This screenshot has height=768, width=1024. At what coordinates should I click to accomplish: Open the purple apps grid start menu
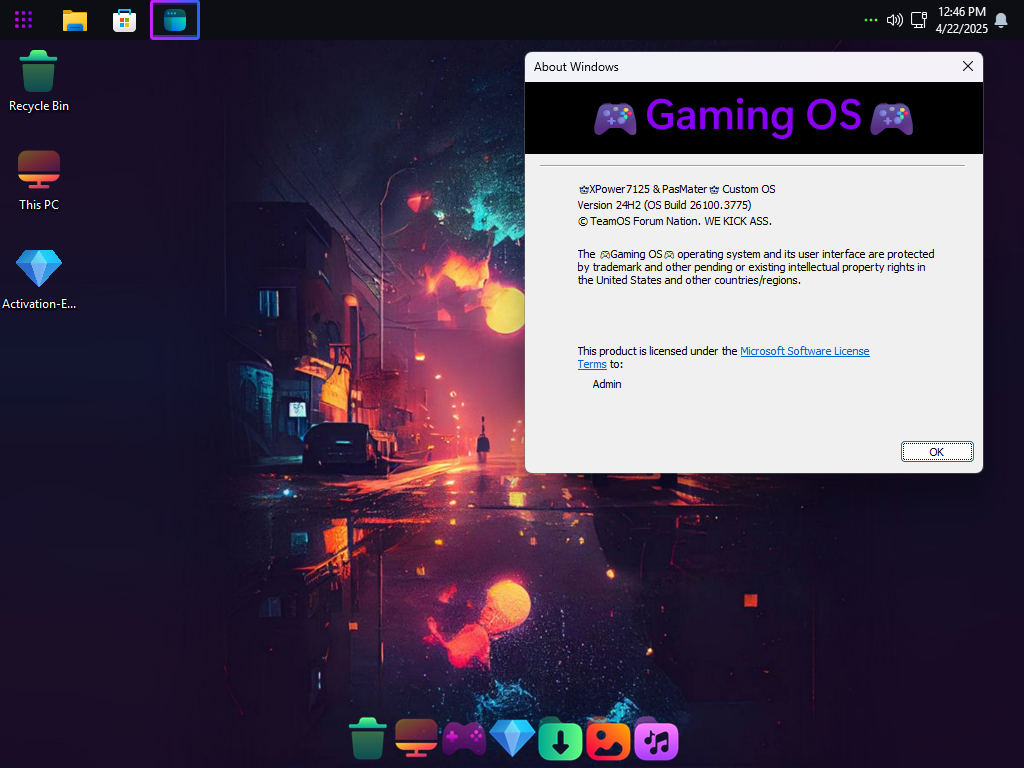pyautogui.click(x=24, y=20)
